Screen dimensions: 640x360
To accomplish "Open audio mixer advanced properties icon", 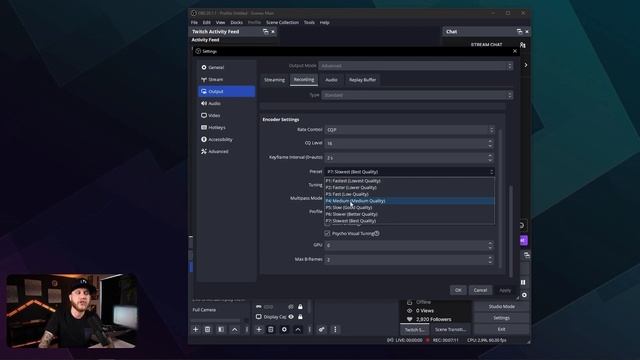I will (x=322, y=329).
